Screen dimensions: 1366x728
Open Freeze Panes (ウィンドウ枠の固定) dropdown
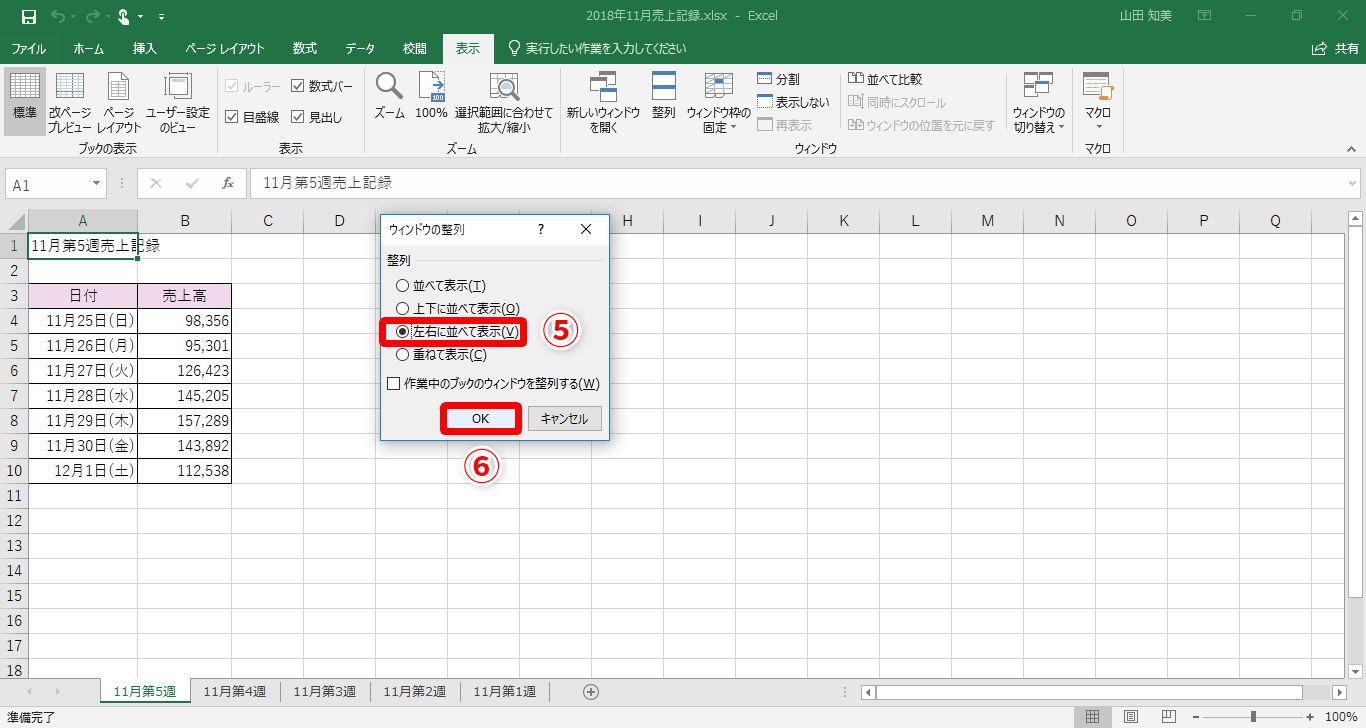719,103
